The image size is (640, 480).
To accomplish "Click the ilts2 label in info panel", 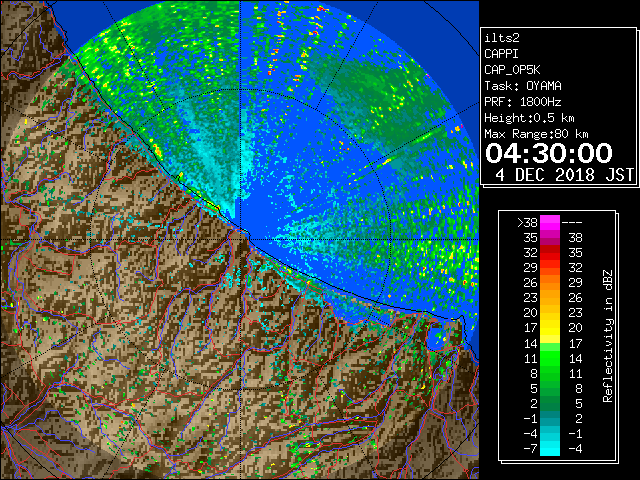I will [x=502, y=38].
